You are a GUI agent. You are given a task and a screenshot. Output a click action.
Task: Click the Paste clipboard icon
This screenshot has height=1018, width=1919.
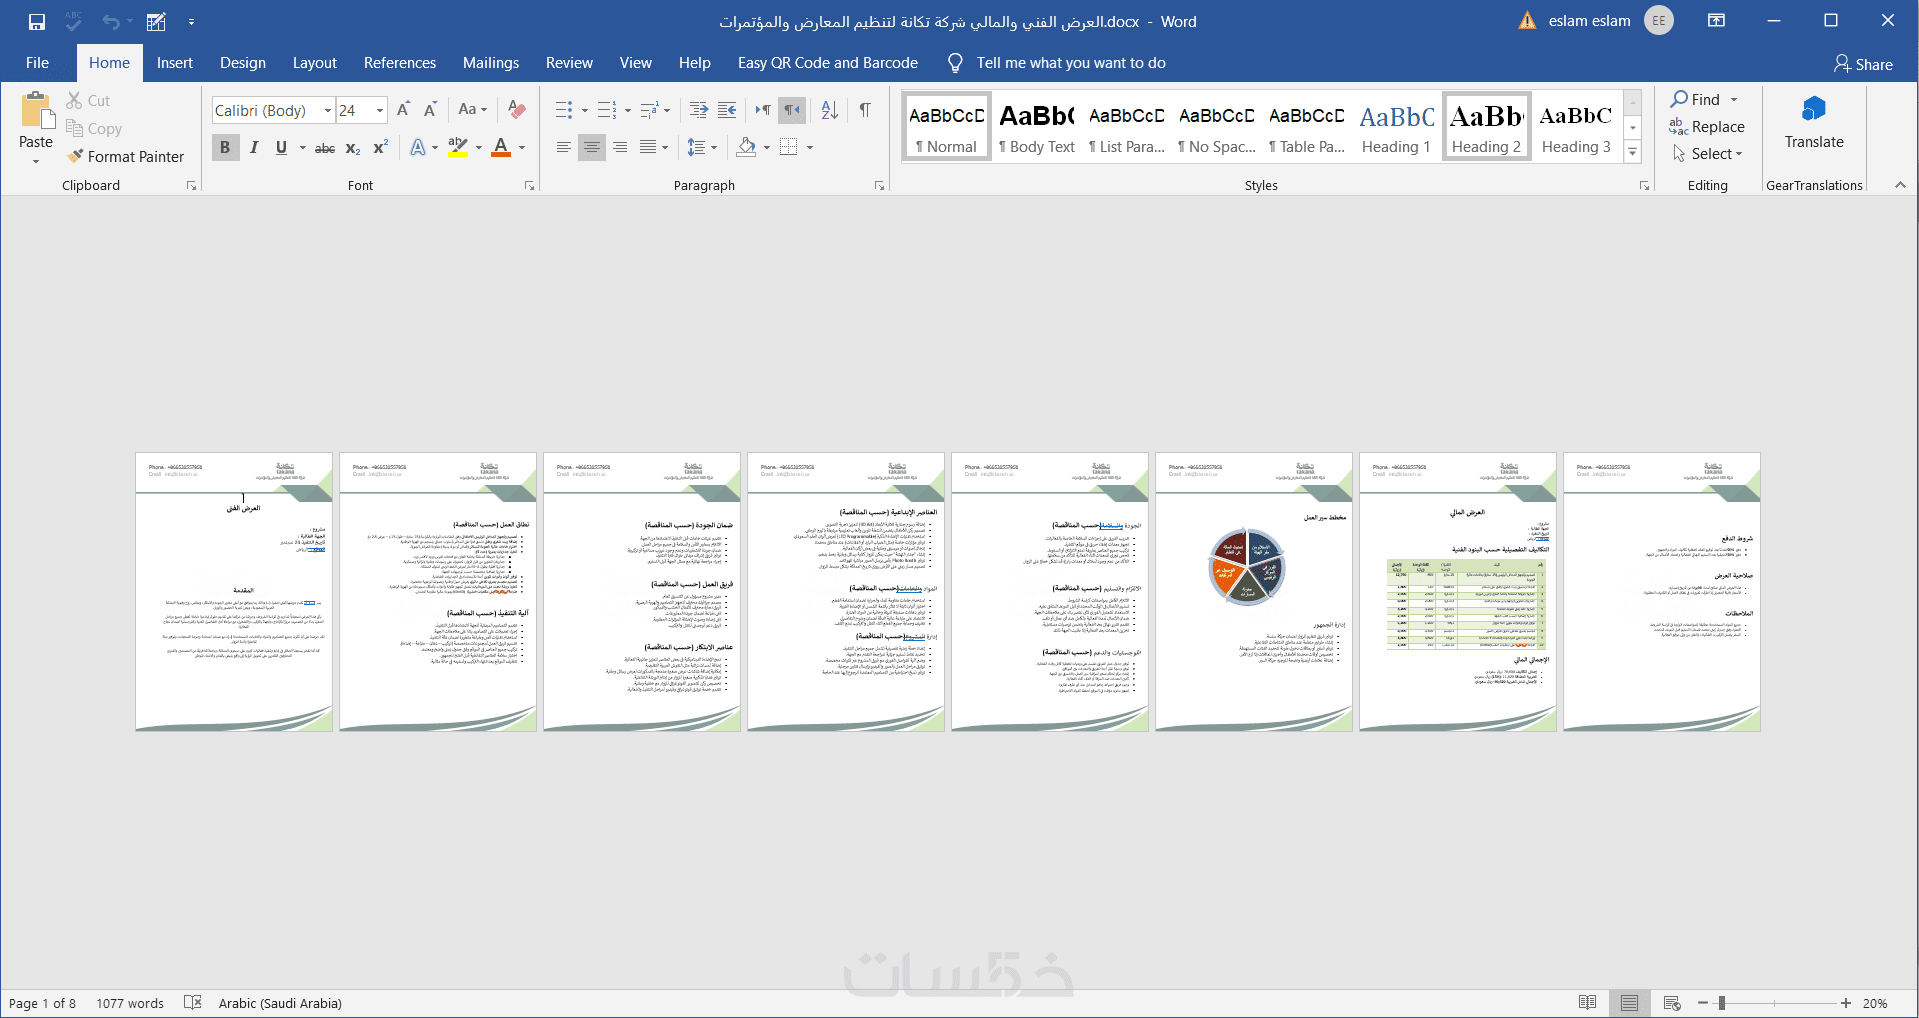point(36,111)
